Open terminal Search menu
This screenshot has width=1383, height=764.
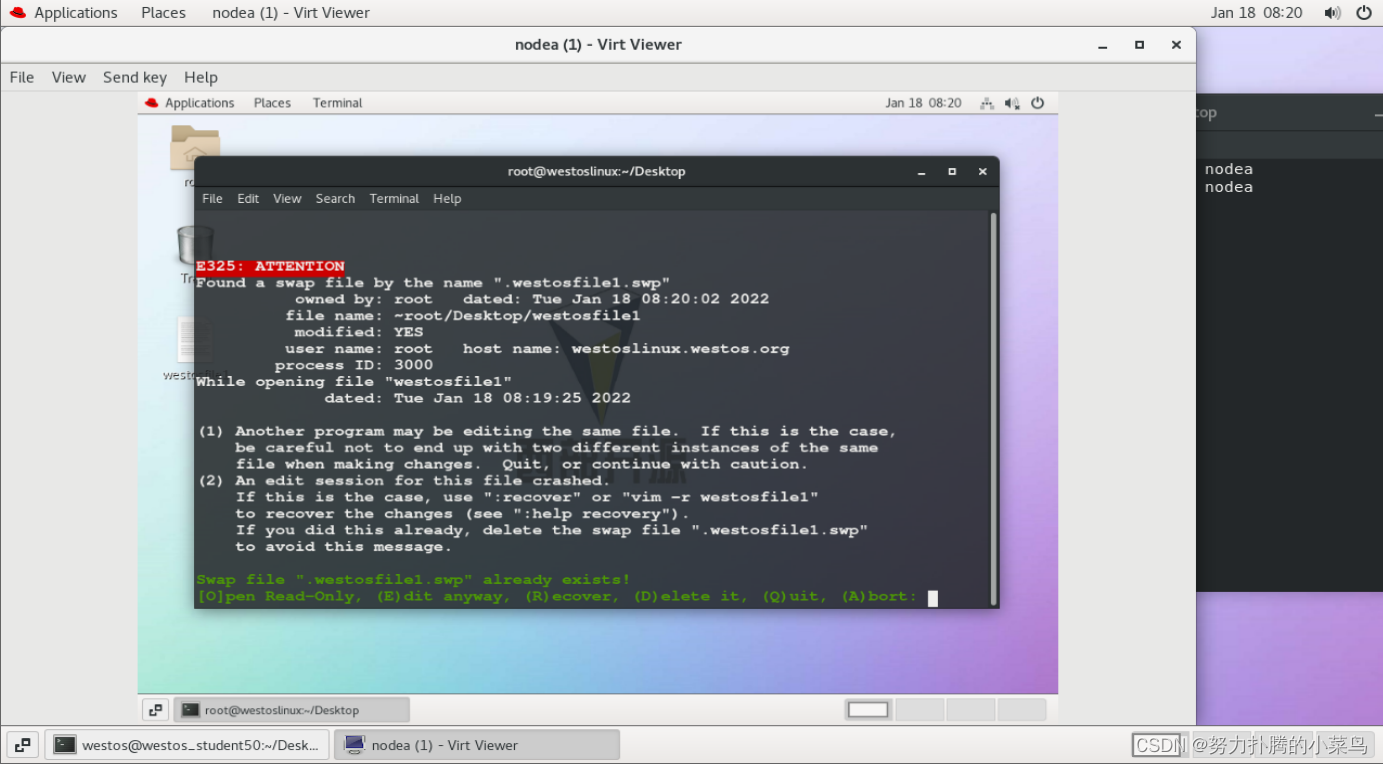tap(335, 198)
